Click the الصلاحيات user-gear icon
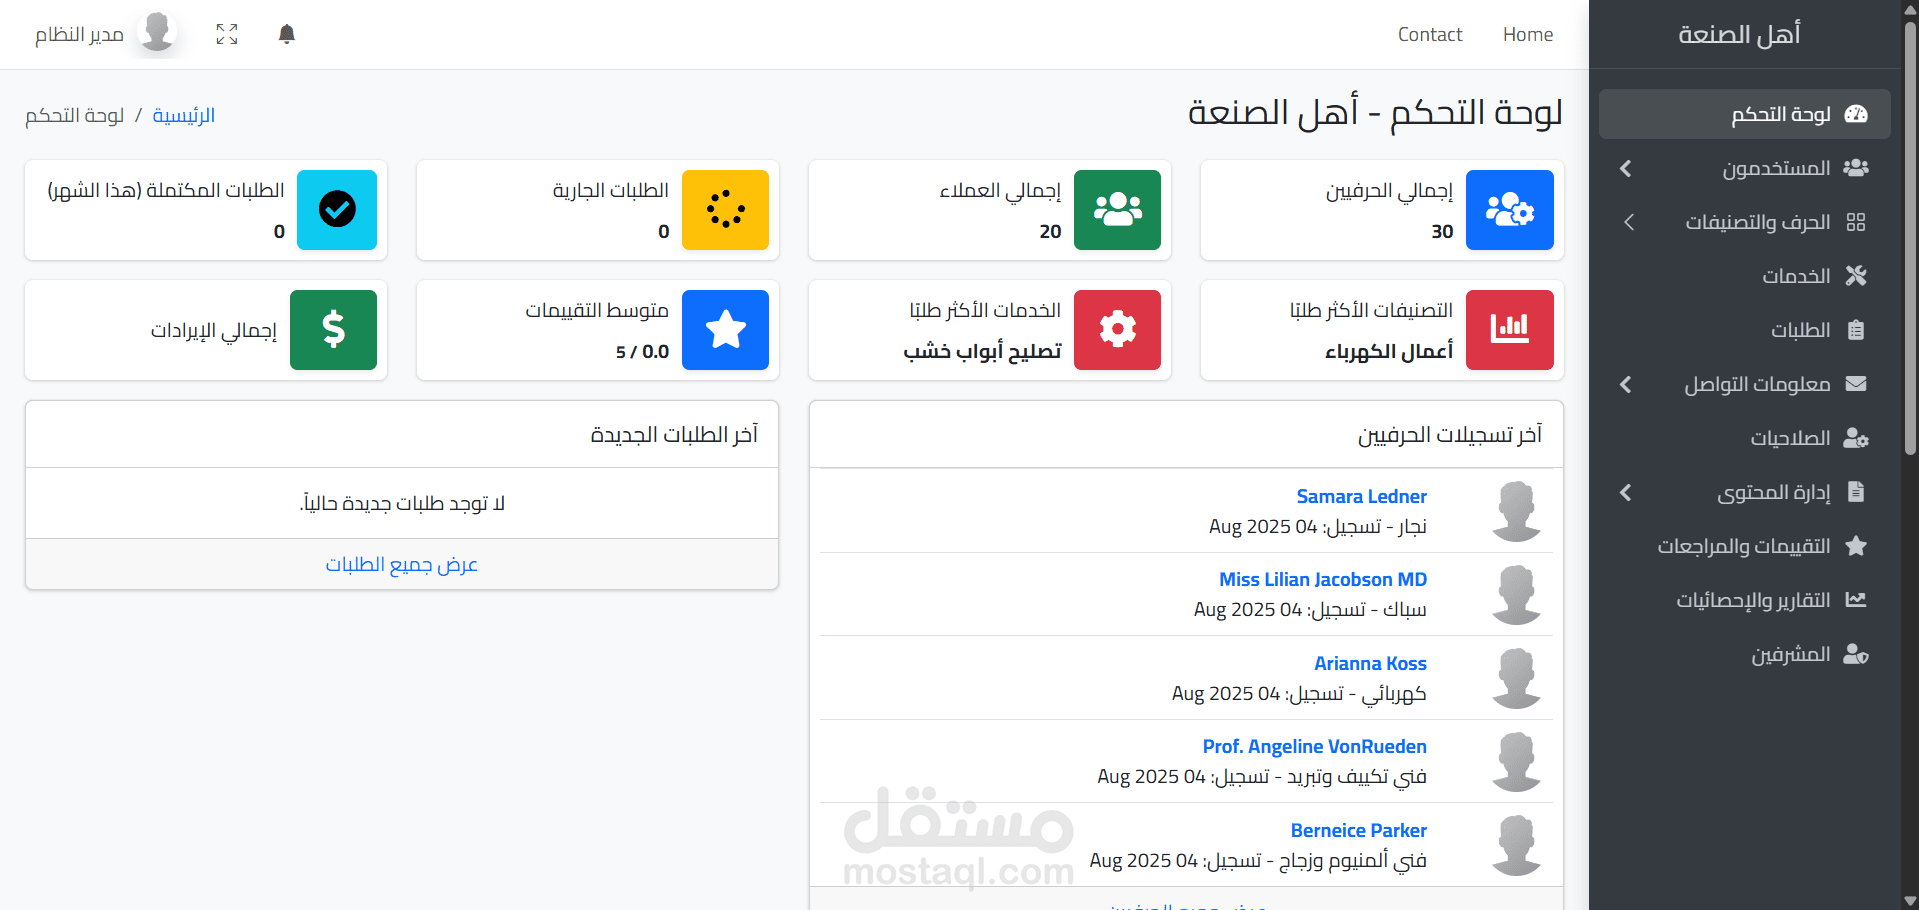This screenshot has width=1919, height=910. (x=1856, y=438)
